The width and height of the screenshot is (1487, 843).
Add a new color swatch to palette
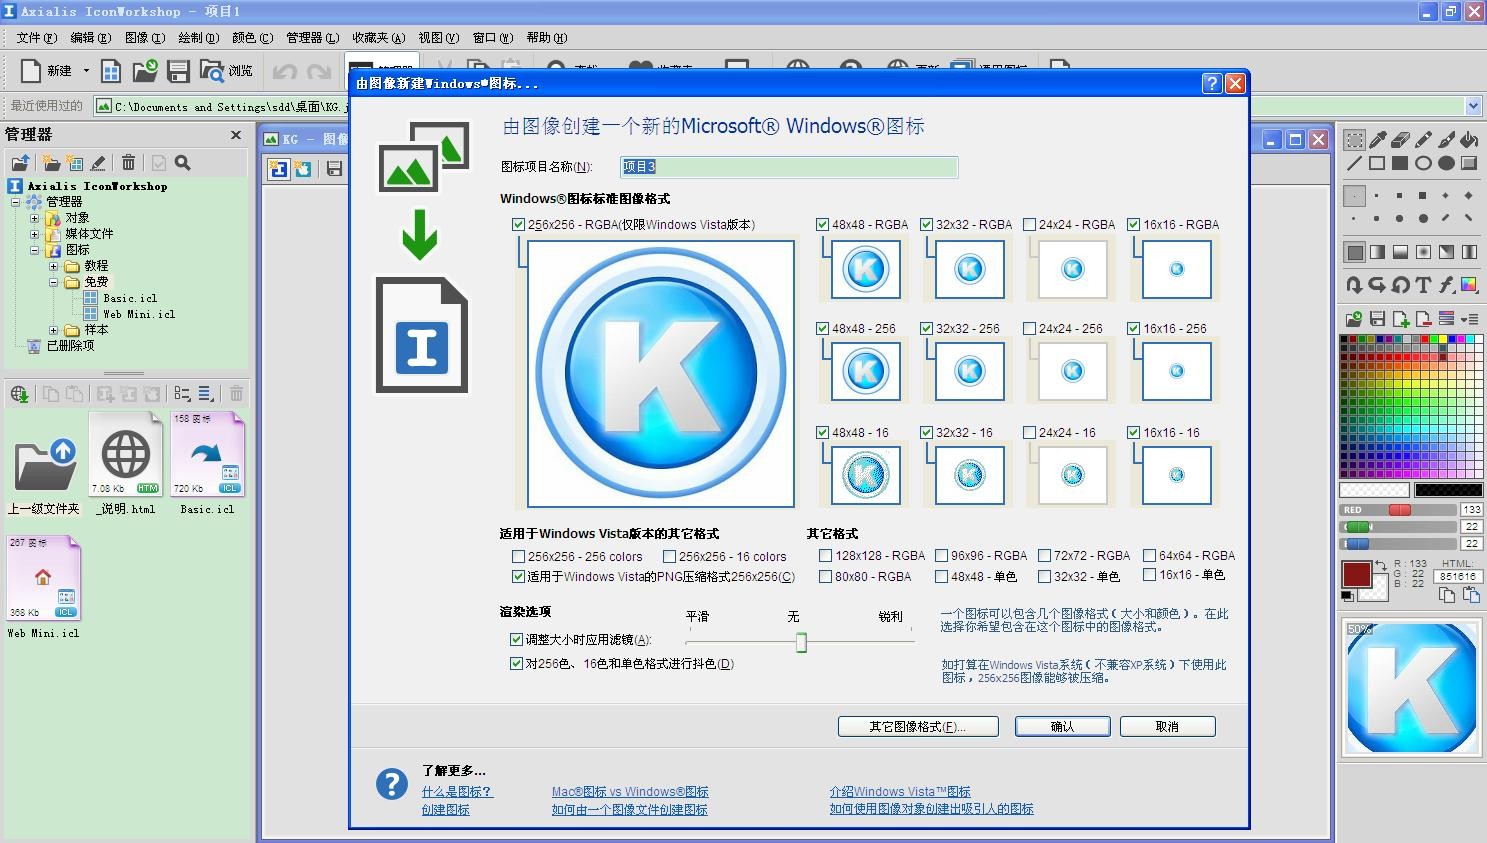click(x=1400, y=319)
